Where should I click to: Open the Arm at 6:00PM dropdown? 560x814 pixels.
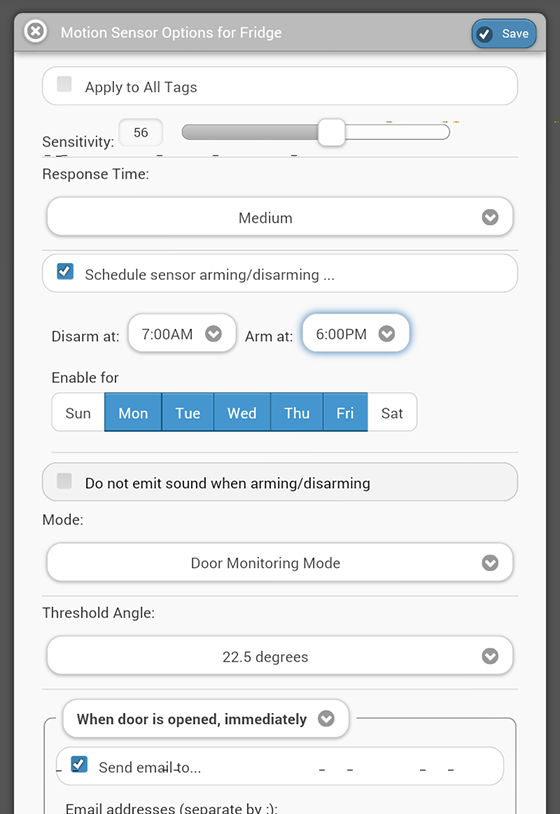point(356,333)
